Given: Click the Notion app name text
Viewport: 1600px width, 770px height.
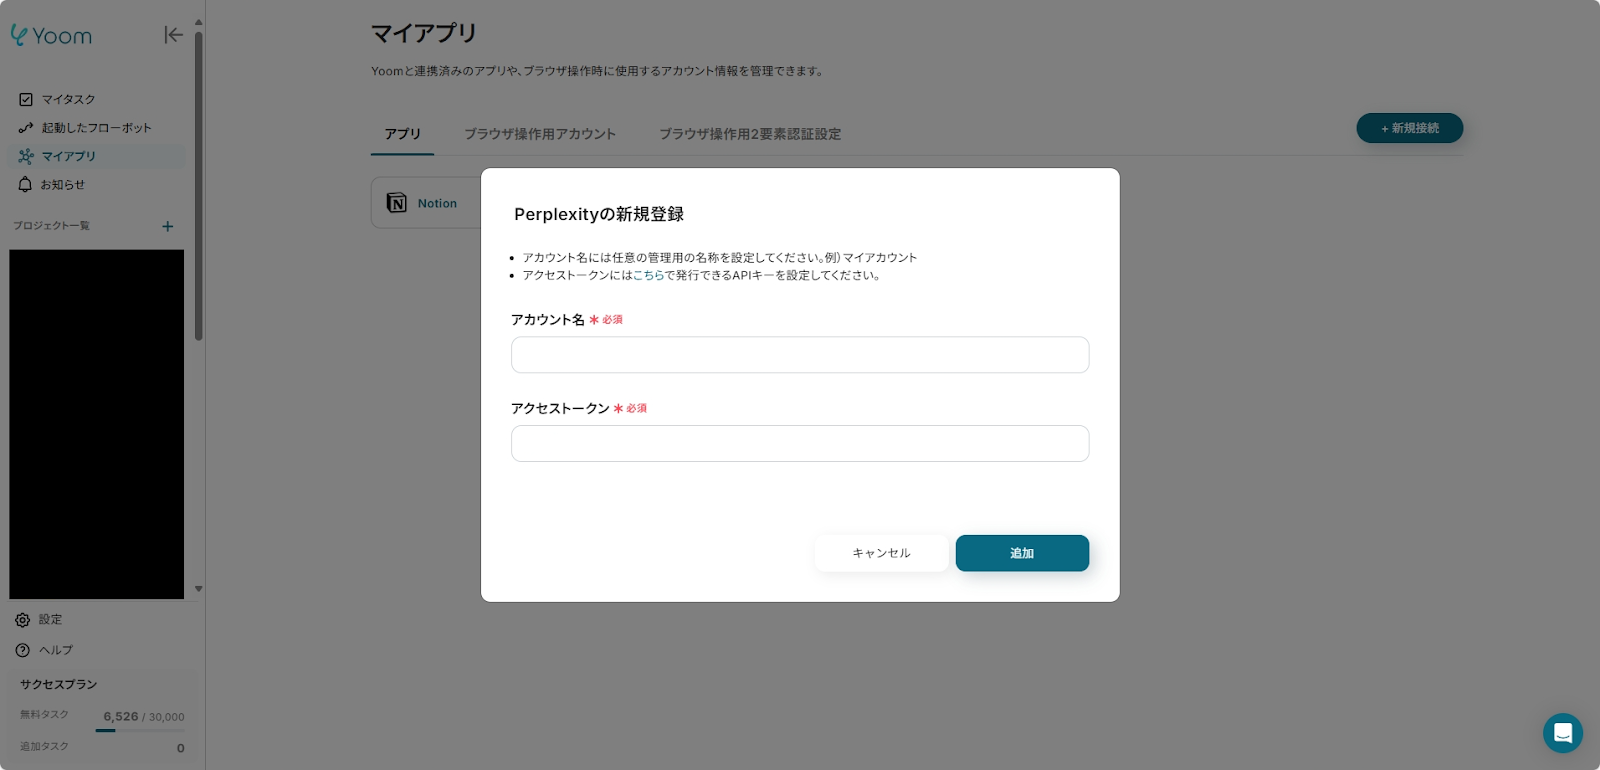Looking at the screenshot, I should pyautogui.click(x=437, y=204).
